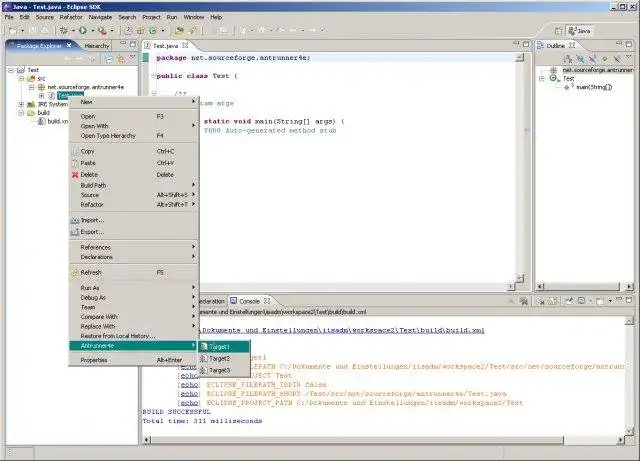Collapse the net.sourceforge.antrunner4e package

pos(31,87)
